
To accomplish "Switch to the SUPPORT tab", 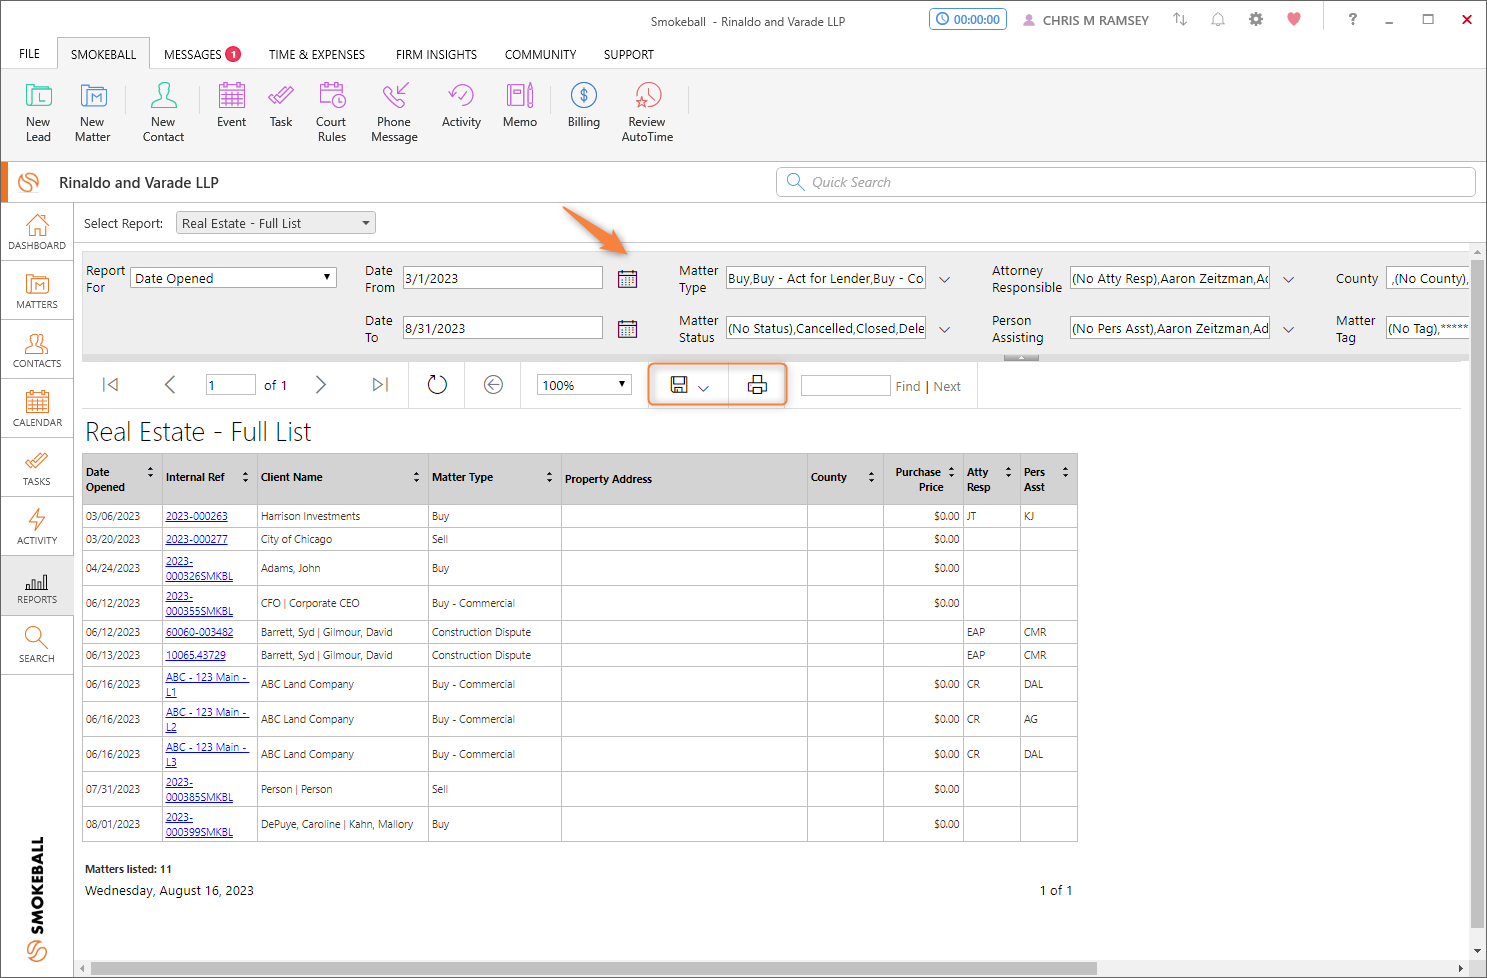I will pyautogui.click(x=628, y=54).
